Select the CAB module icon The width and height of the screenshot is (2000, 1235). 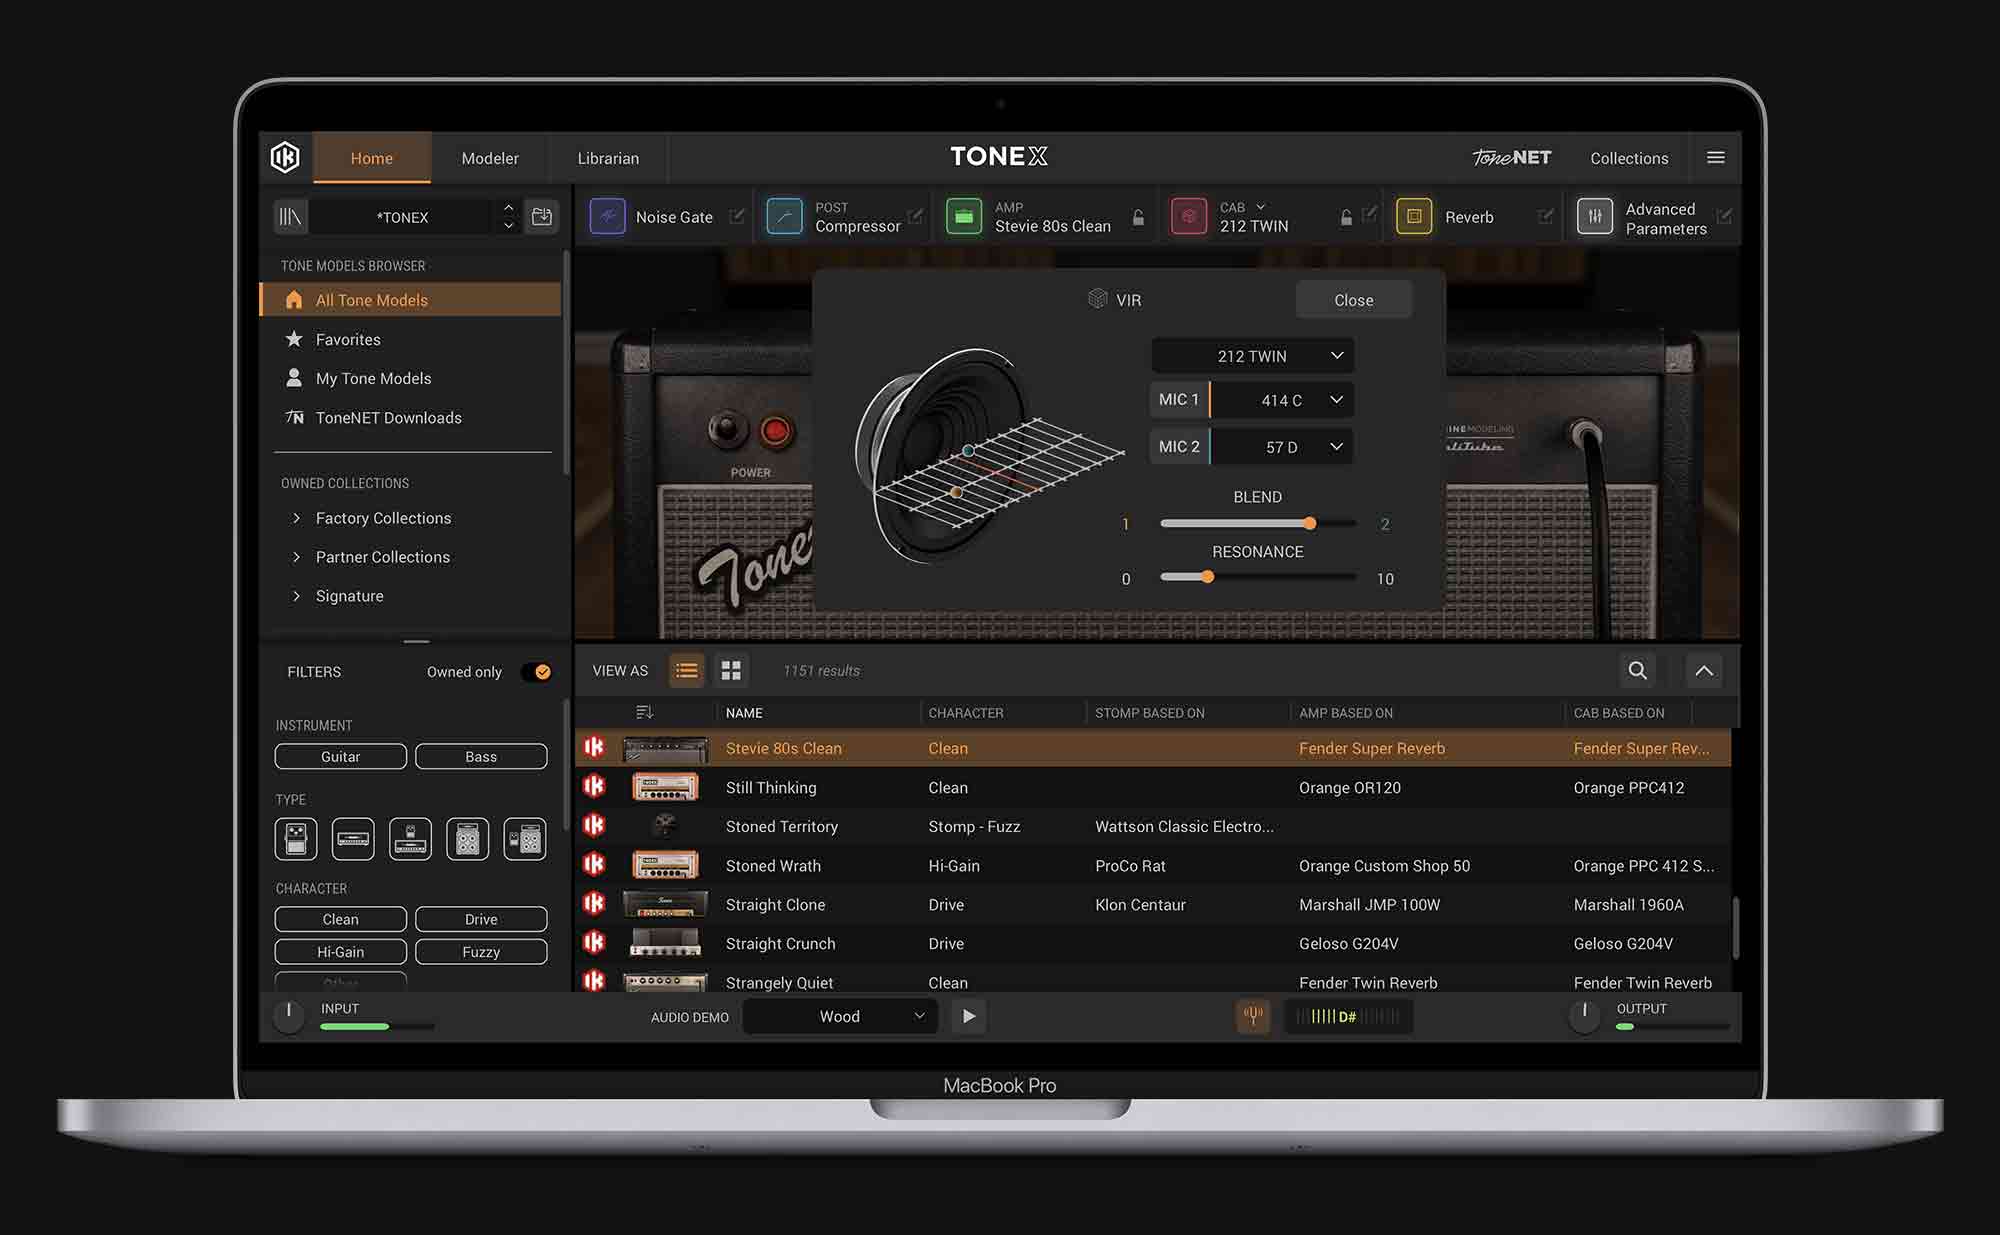click(x=1189, y=217)
